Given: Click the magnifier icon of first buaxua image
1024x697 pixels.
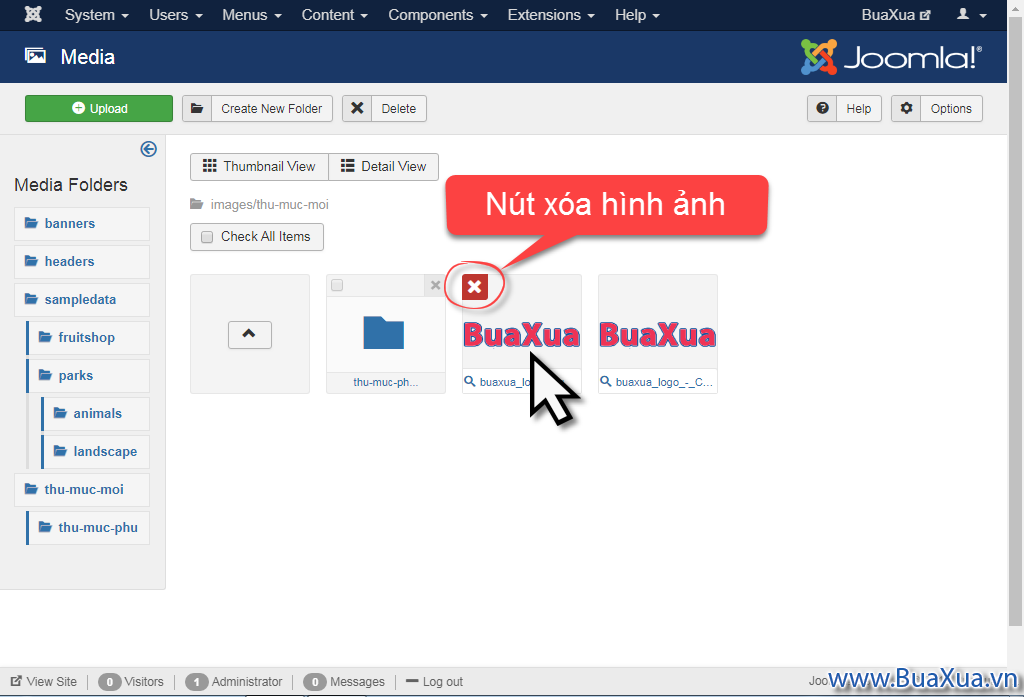Looking at the screenshot, I should (x=470, y=381).
